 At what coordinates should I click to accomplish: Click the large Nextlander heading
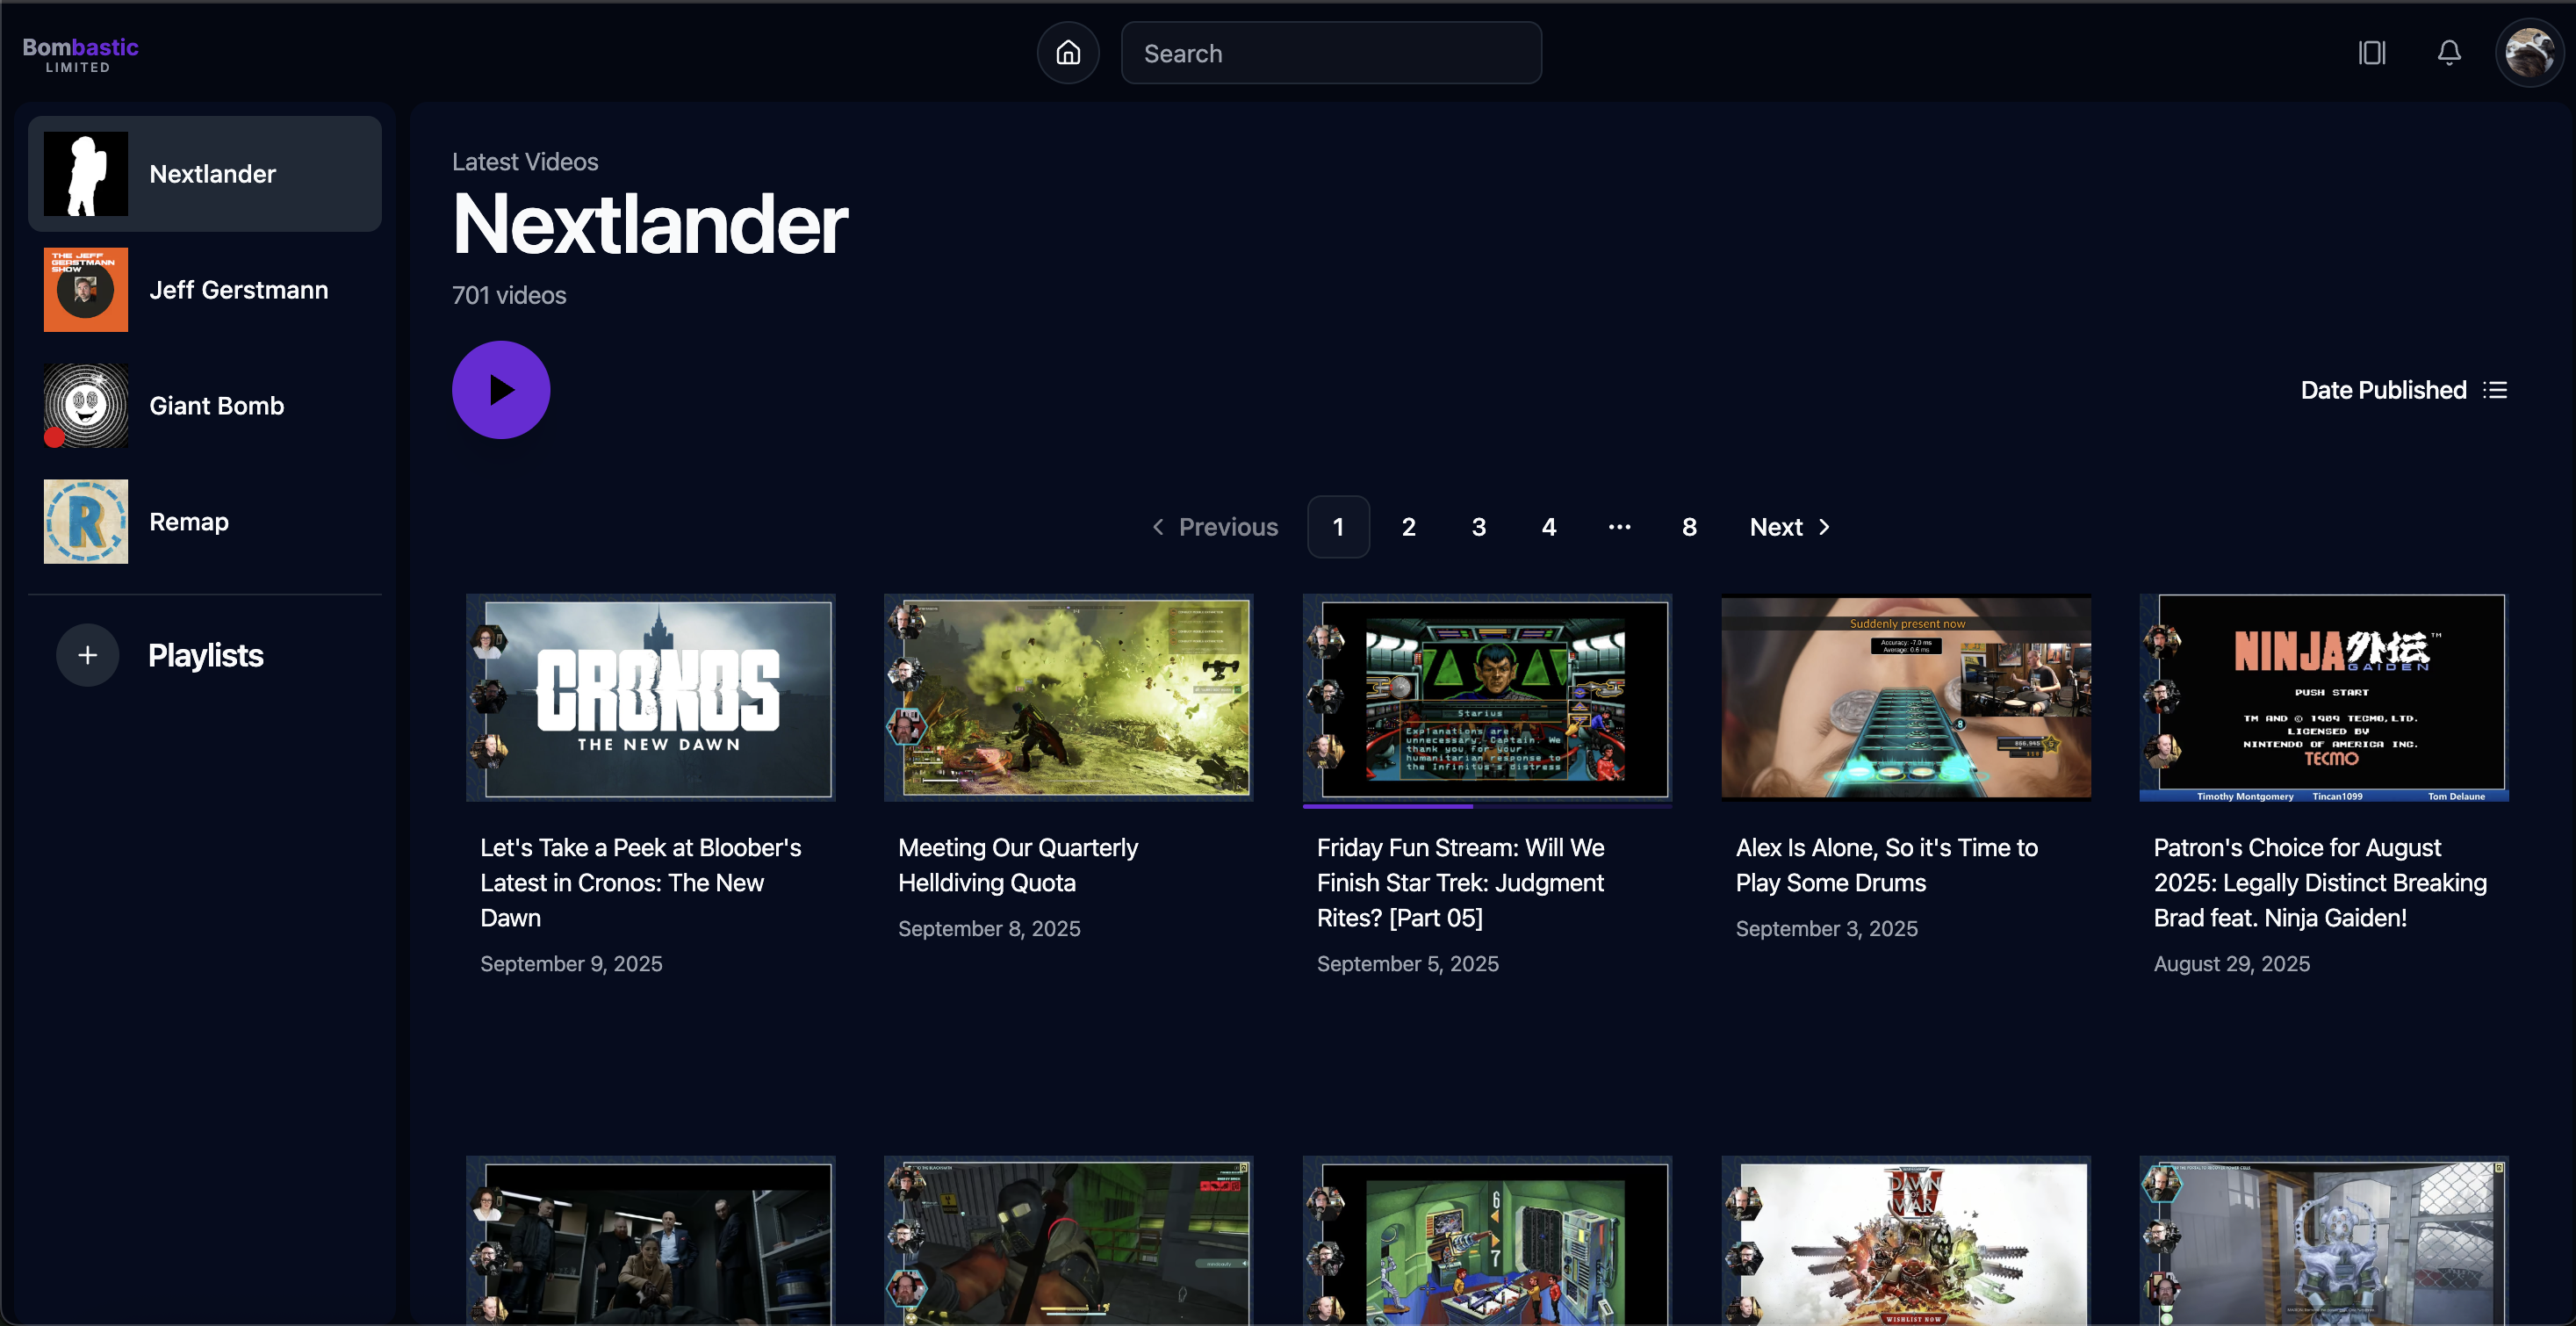(650, 224)
